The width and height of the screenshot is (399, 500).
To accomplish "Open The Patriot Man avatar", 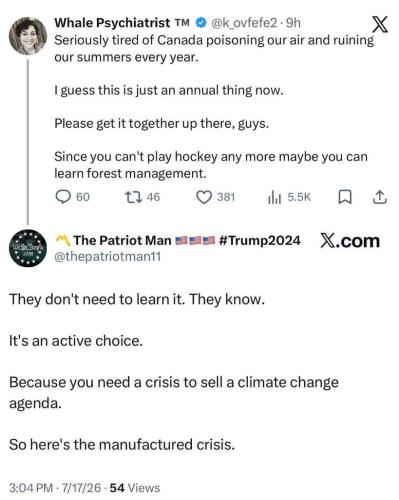I will tap(28, 248).
